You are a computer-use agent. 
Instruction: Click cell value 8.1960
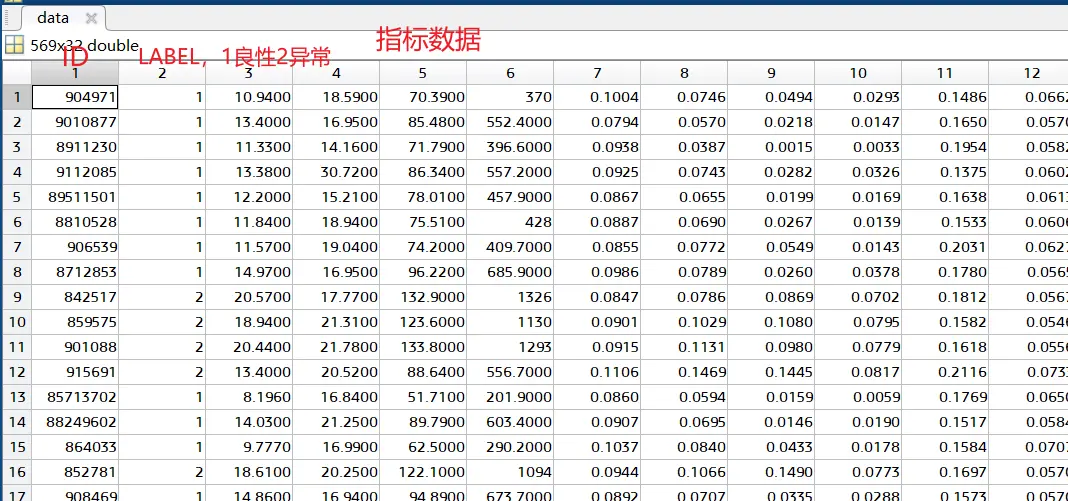[249, 397]
